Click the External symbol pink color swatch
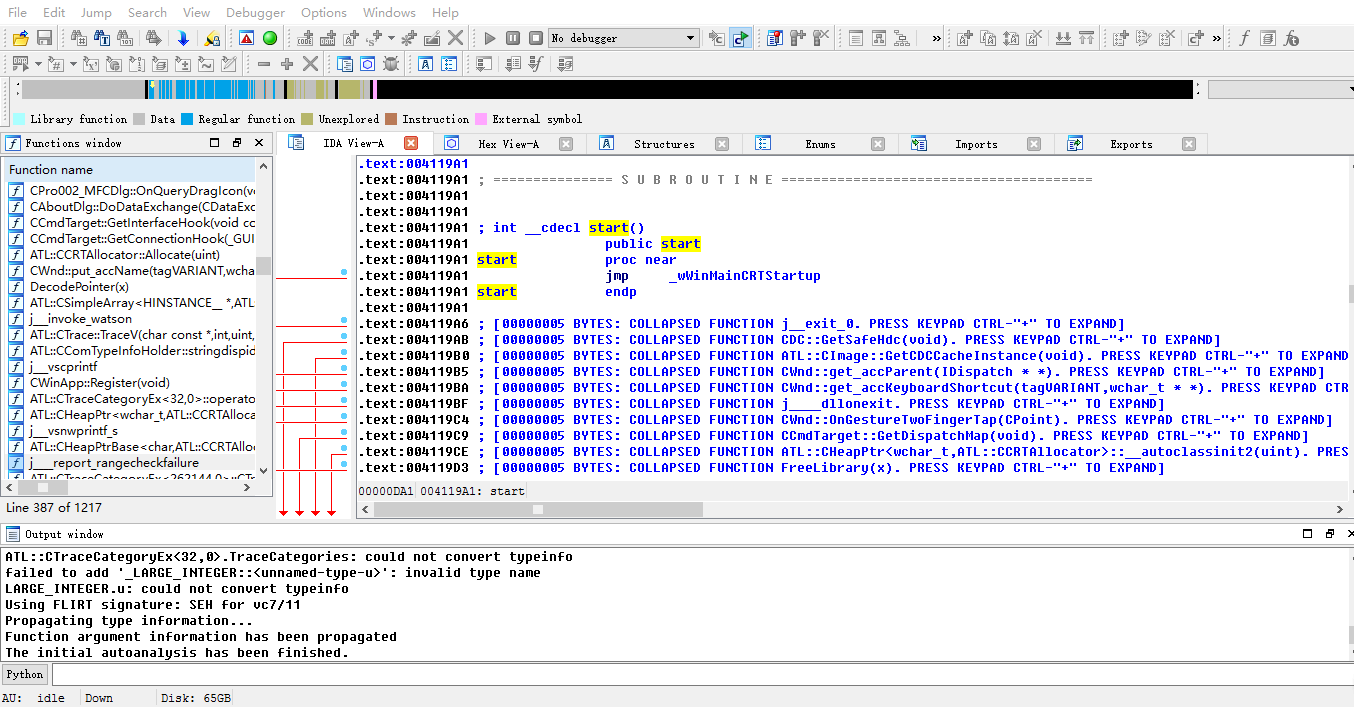 tap(481, 119)
